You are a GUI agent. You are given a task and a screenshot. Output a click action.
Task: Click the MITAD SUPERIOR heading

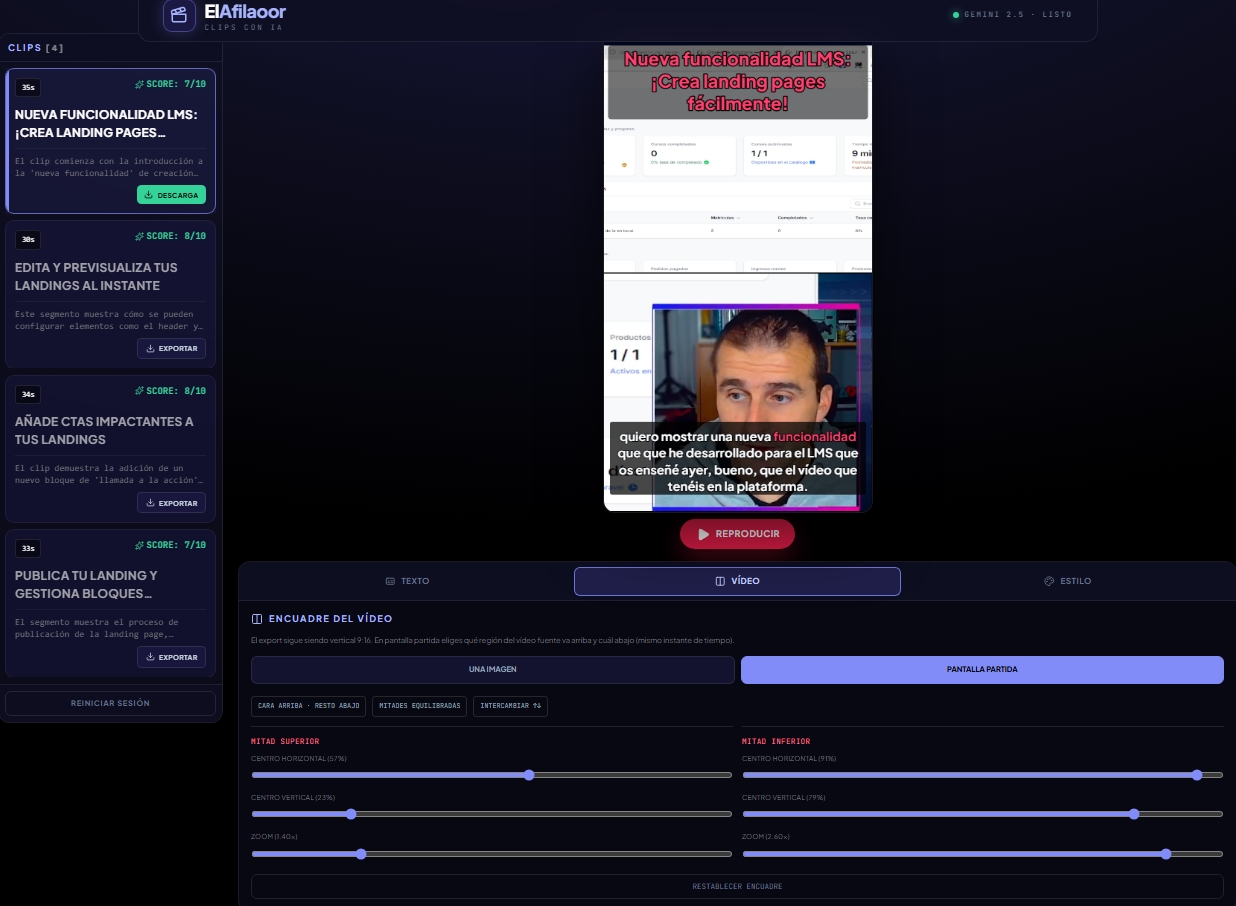(285, 741)
